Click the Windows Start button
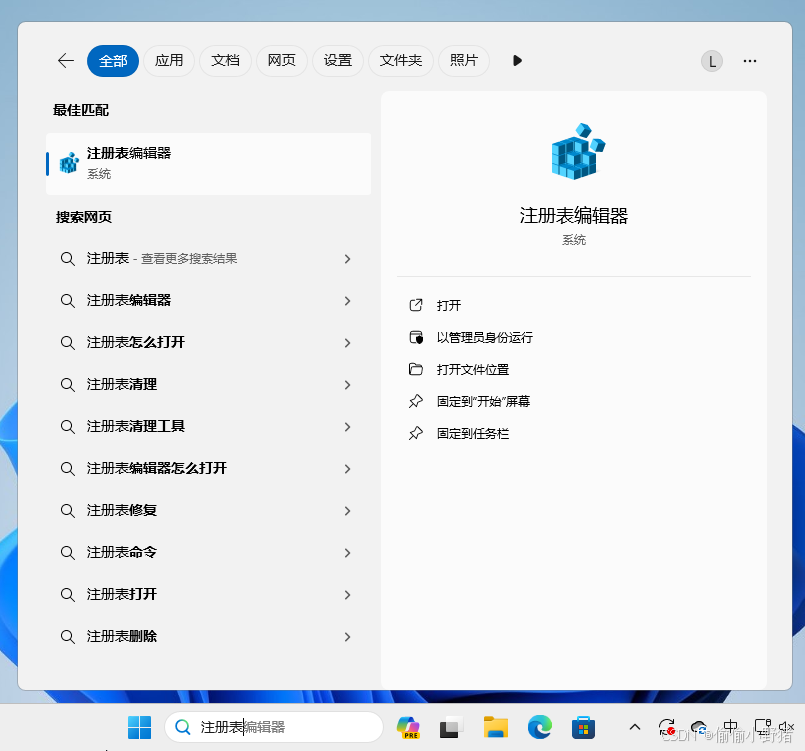This screenshot has height=751, width=805. (x=139, y=726)
